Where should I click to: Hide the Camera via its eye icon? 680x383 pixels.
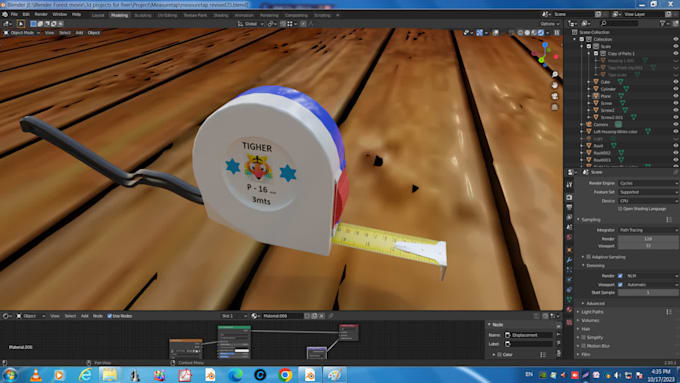pos(675,124)
